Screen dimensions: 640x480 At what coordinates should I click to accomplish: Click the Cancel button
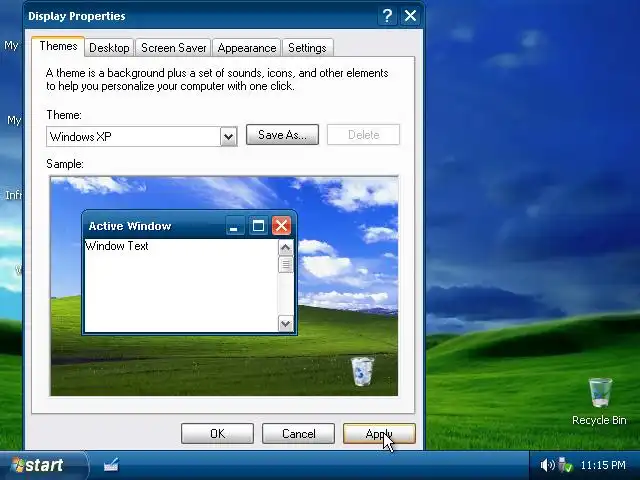298,433
